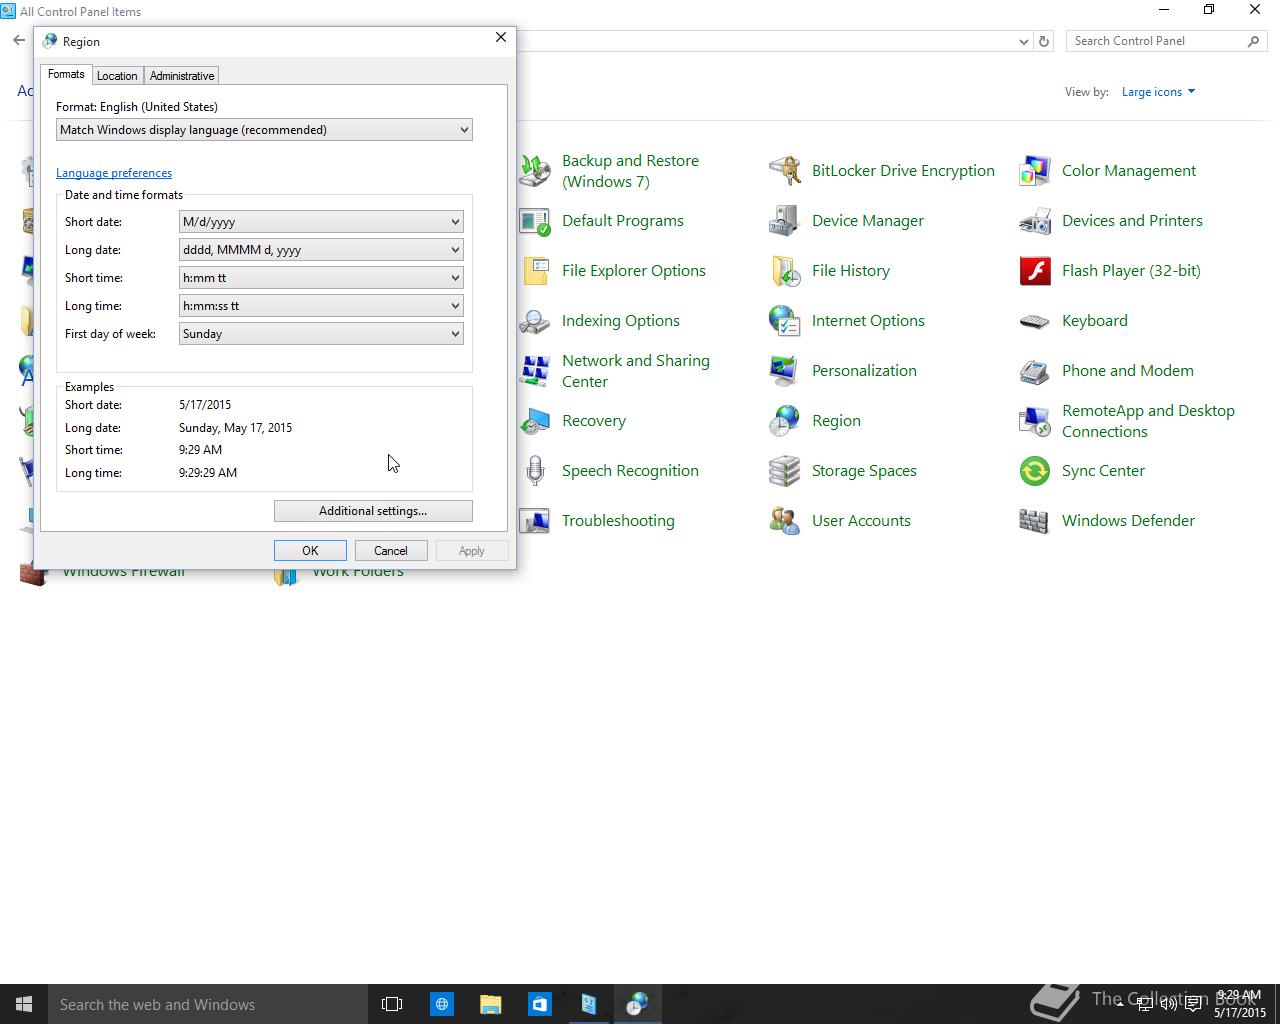Refresh the Control Panel address bar
This screenshot has height=1024, width=1280.
pos(1044,41)
